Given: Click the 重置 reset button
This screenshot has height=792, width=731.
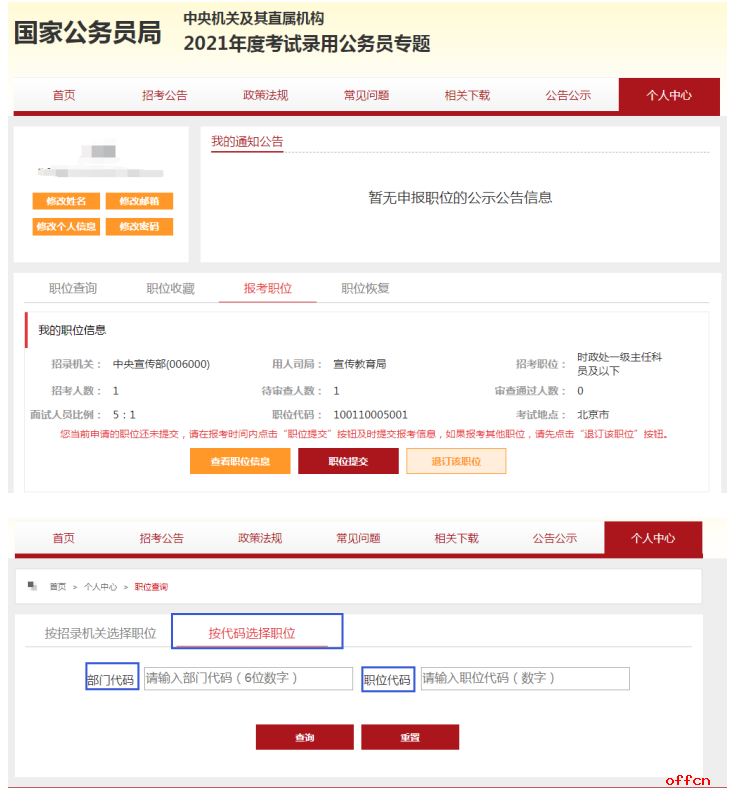Looking at the screenshot, I should pyautogui.click(x=410, y=737).
